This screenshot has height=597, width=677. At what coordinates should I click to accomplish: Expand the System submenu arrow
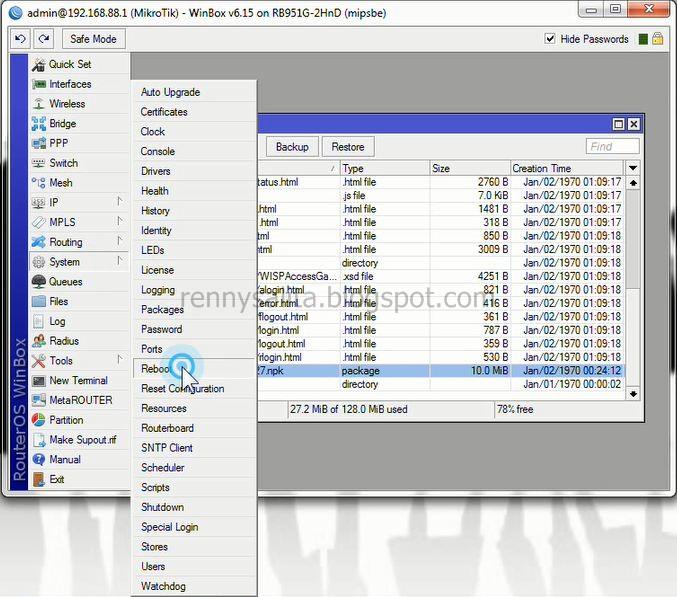[120, 261]
